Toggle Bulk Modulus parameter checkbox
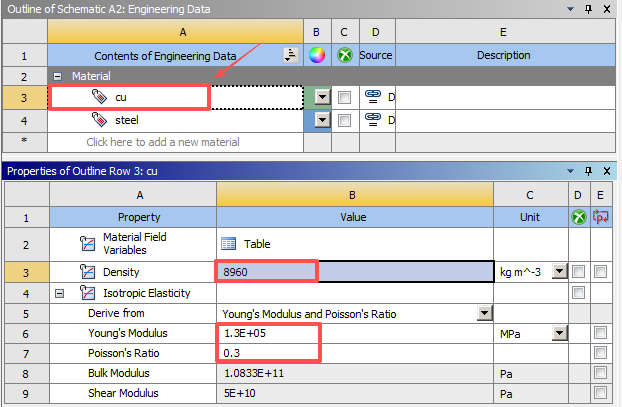 click(600, 372)
